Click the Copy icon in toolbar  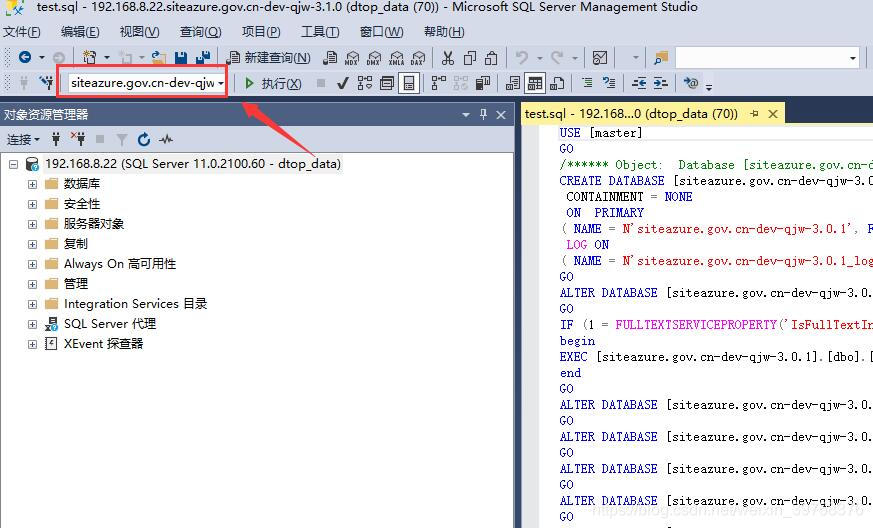coord(470,57)
